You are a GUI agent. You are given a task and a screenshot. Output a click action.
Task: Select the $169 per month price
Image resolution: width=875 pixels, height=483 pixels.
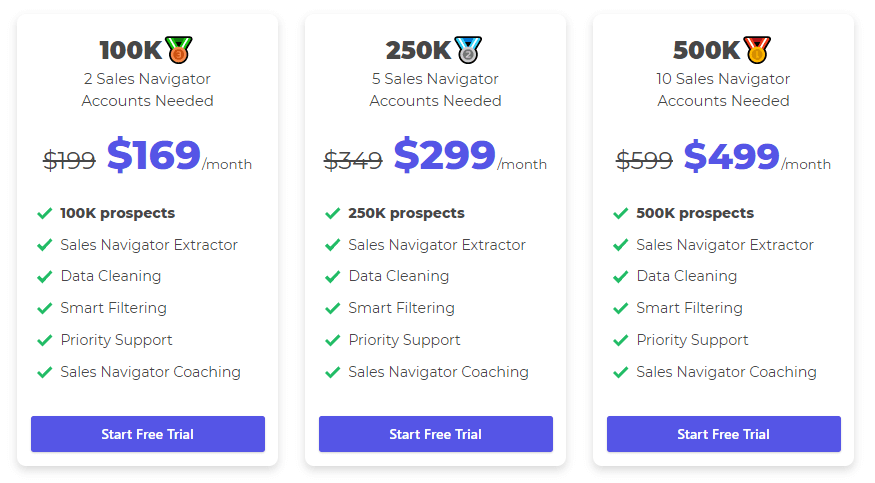[153, 155]
